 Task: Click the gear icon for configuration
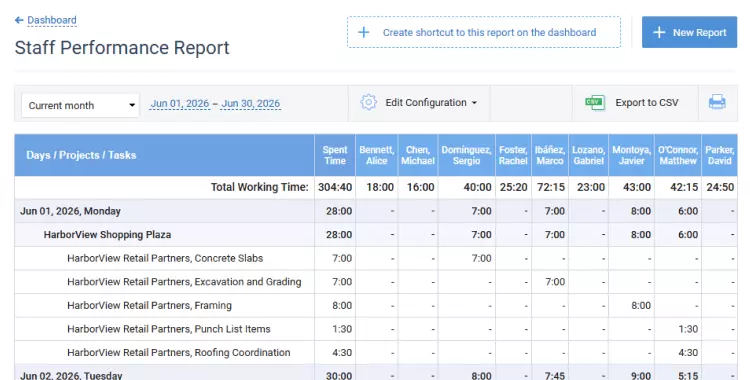[x=368, y=102]
